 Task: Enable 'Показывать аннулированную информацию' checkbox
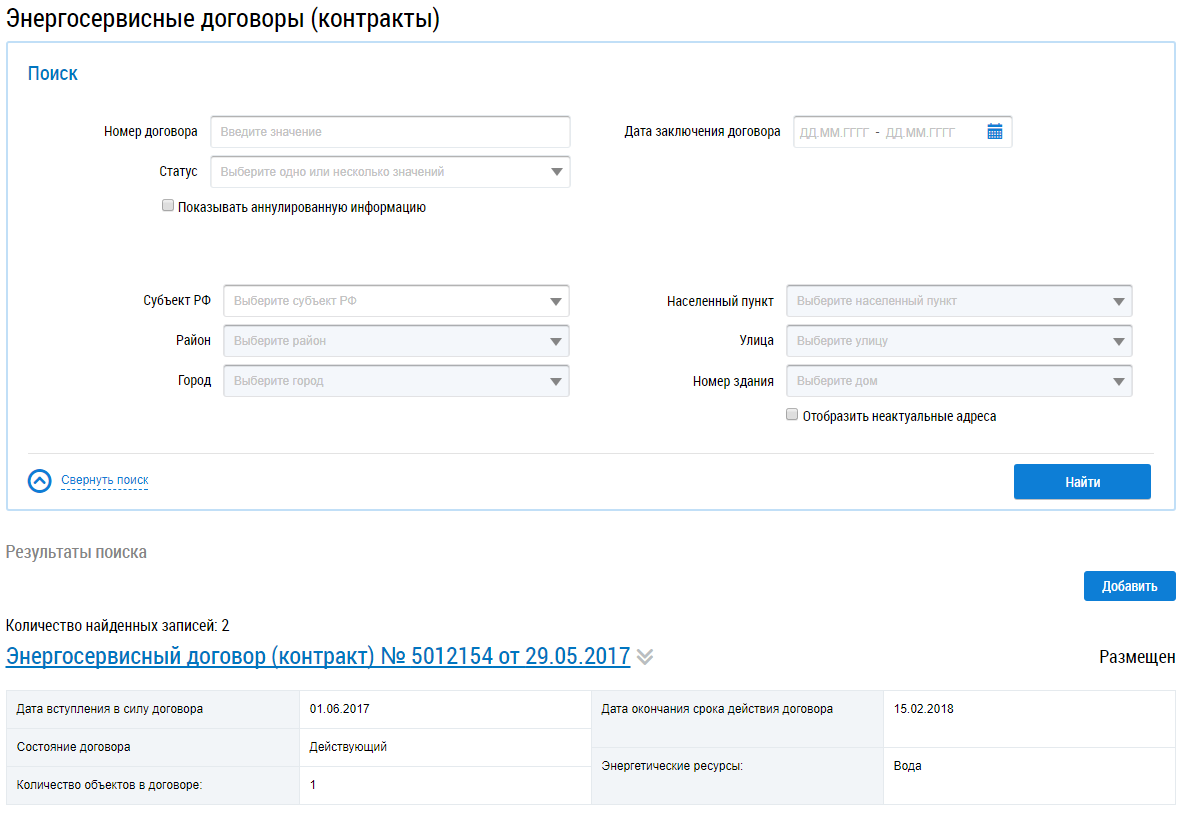click(x=168, y=207)
